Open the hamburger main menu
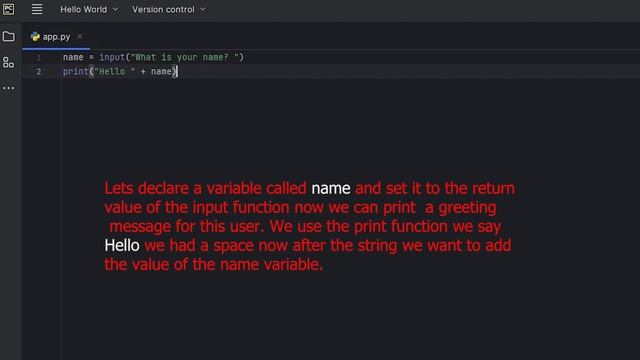The image size is (640, 360). click(x=37, y=9)
